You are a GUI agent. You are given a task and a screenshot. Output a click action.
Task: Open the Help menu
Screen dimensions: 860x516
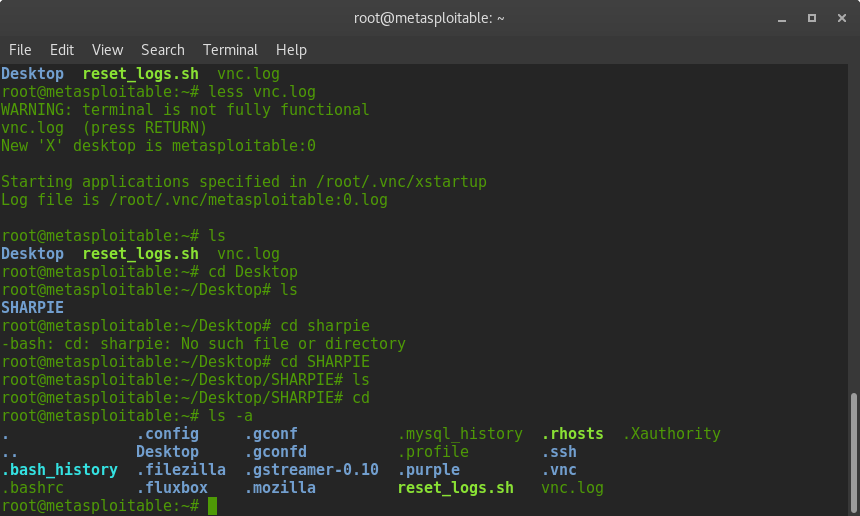[291, 50]
